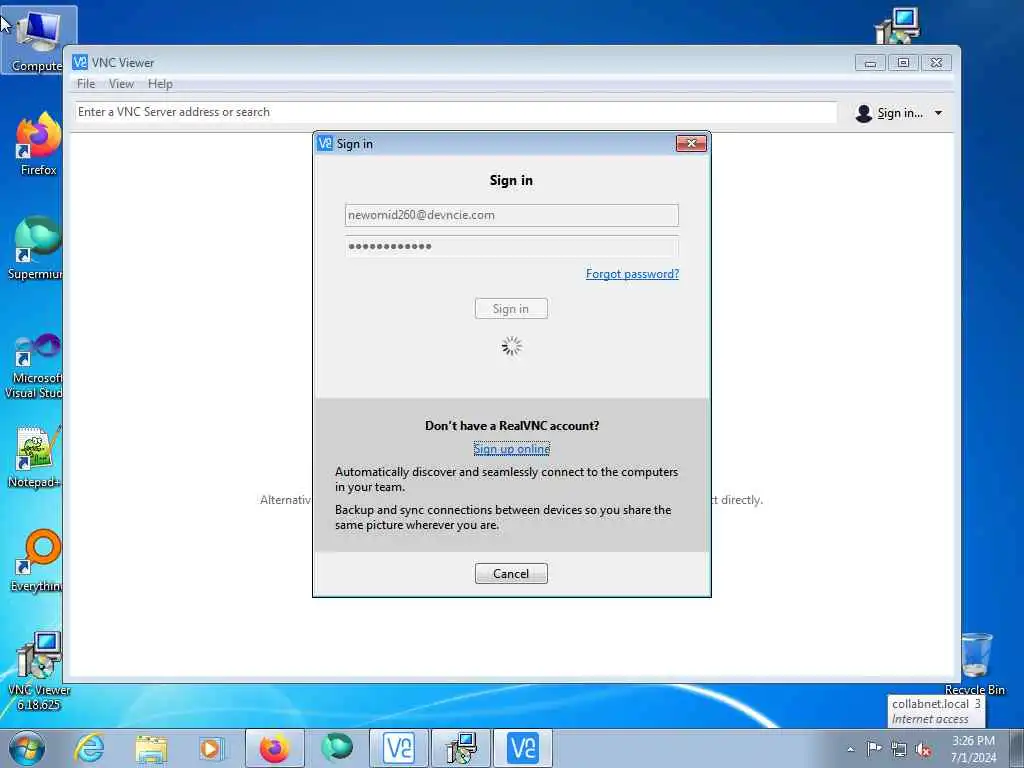
Task: Open the VNC Viewer 6.18.625 installer icon
Action: pos(39,671)
